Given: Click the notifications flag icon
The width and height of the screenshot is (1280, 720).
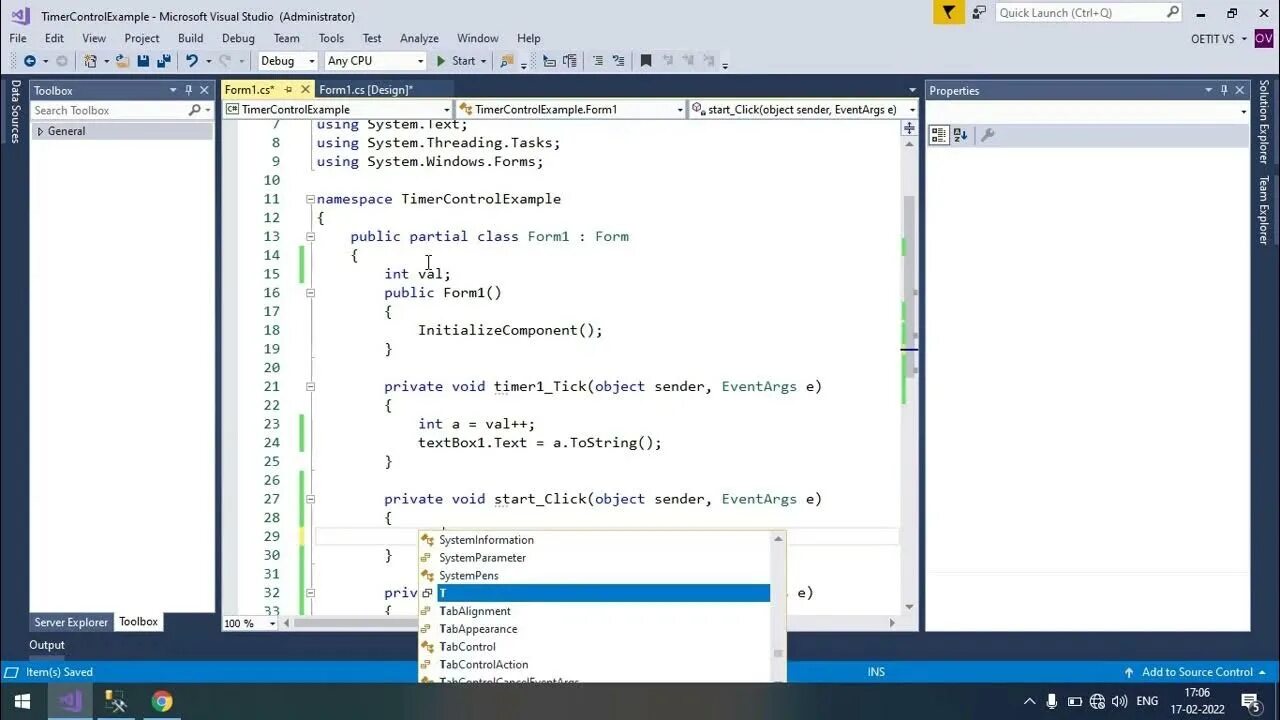Looking at the screenshot, I should tap(948, 12).
